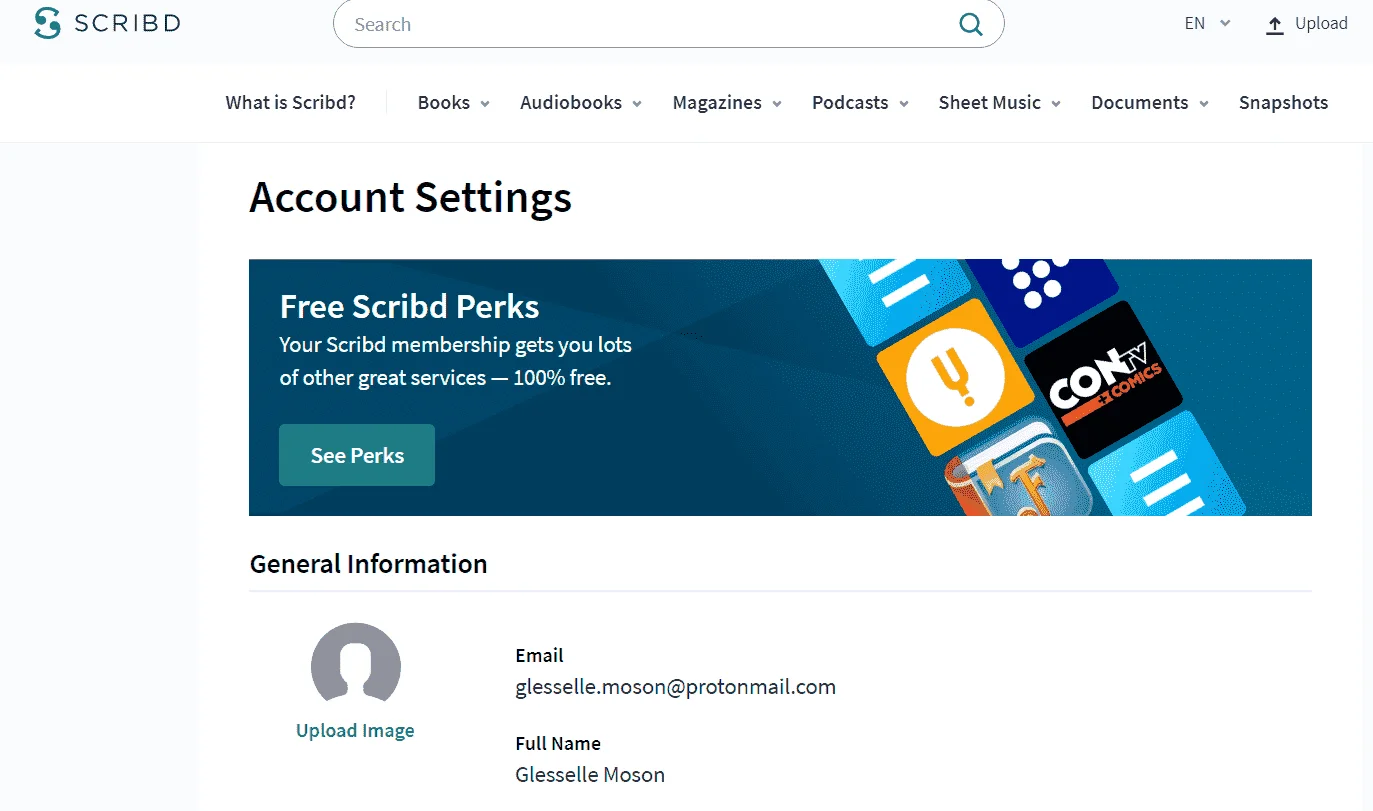Click the default profile avatar image
Screen dimensions: 1373x811
(x=355, y=666)
